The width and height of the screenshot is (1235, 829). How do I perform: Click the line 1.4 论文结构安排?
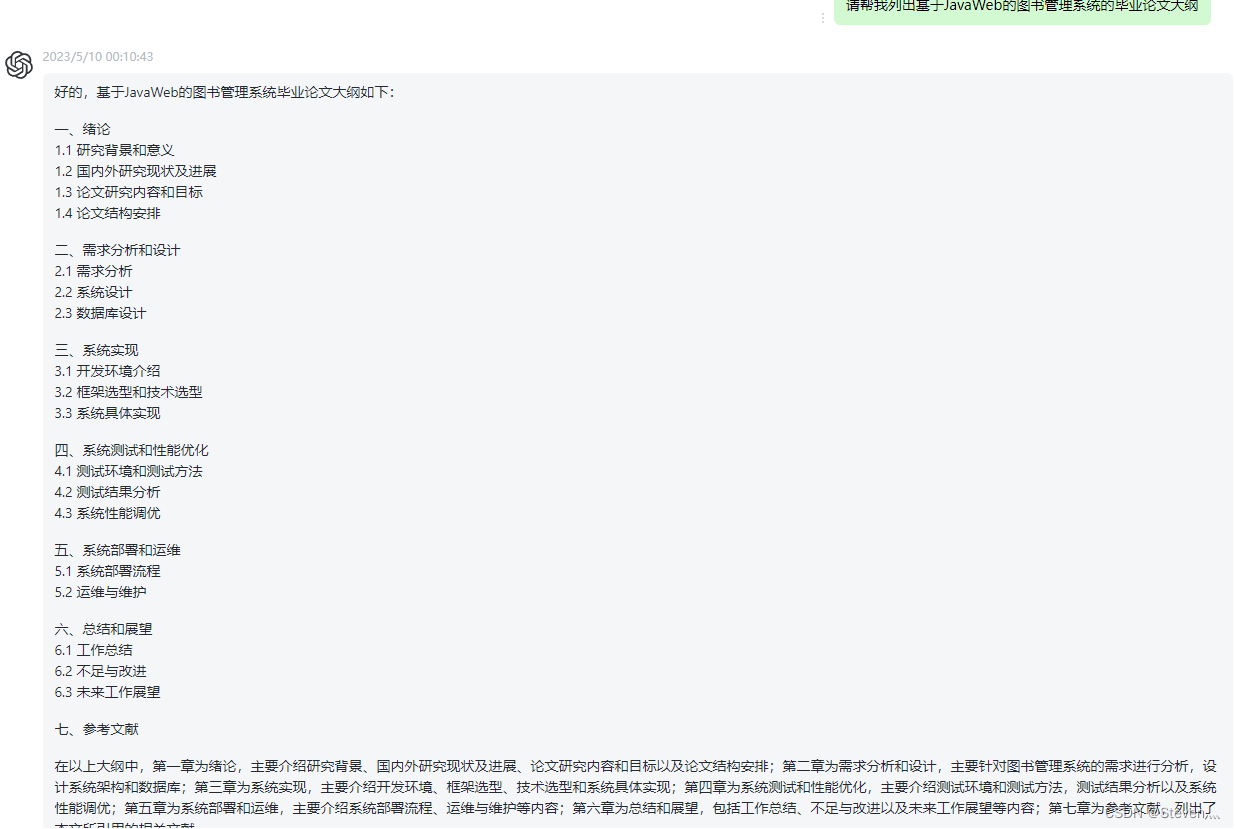tap(108, 213)
